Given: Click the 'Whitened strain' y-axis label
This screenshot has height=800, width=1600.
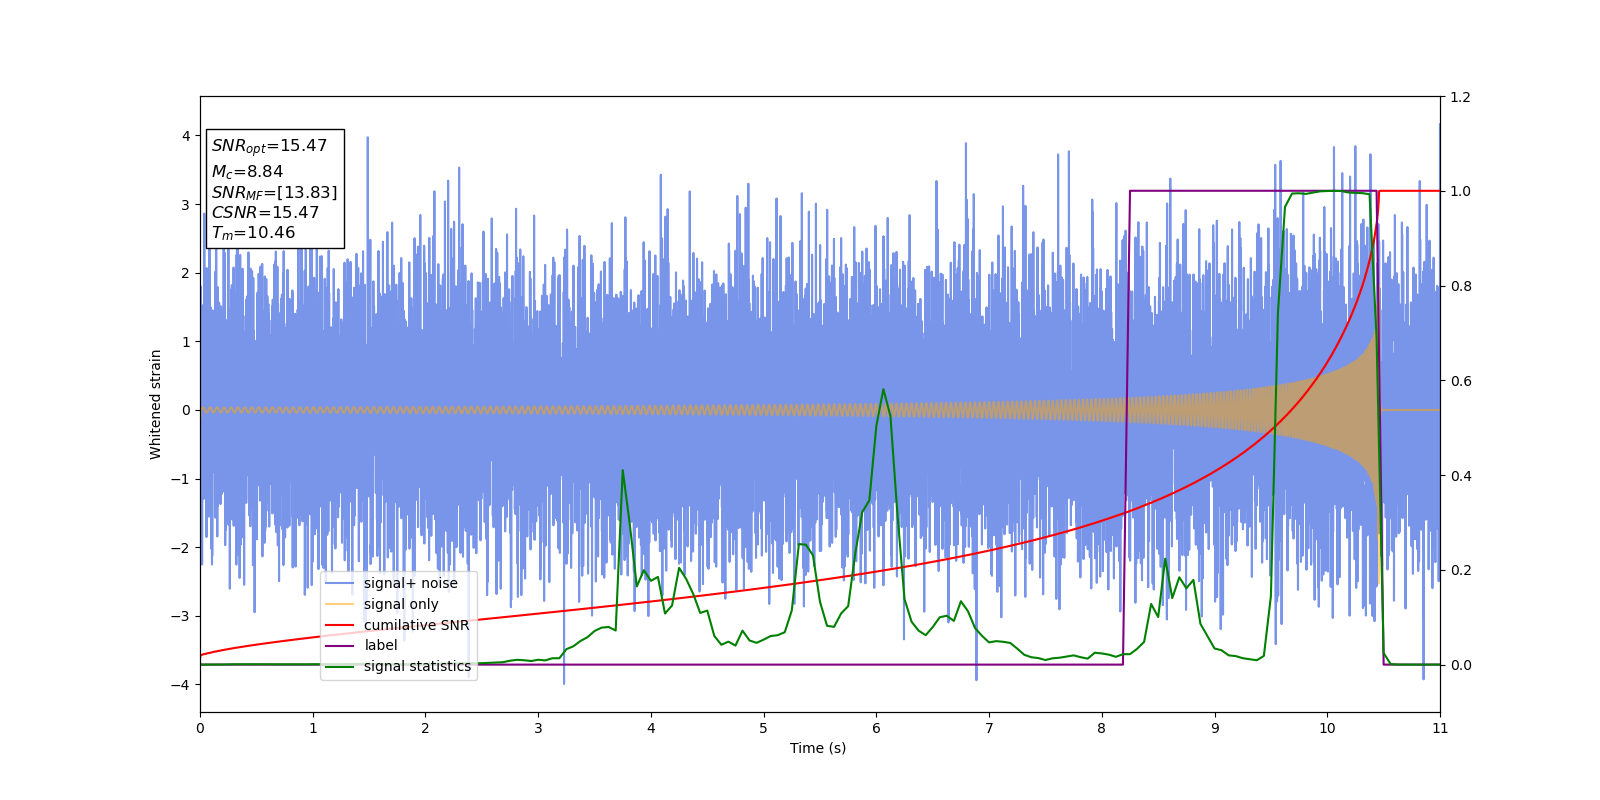Looking at the screenshot, I should coord(156,404).
